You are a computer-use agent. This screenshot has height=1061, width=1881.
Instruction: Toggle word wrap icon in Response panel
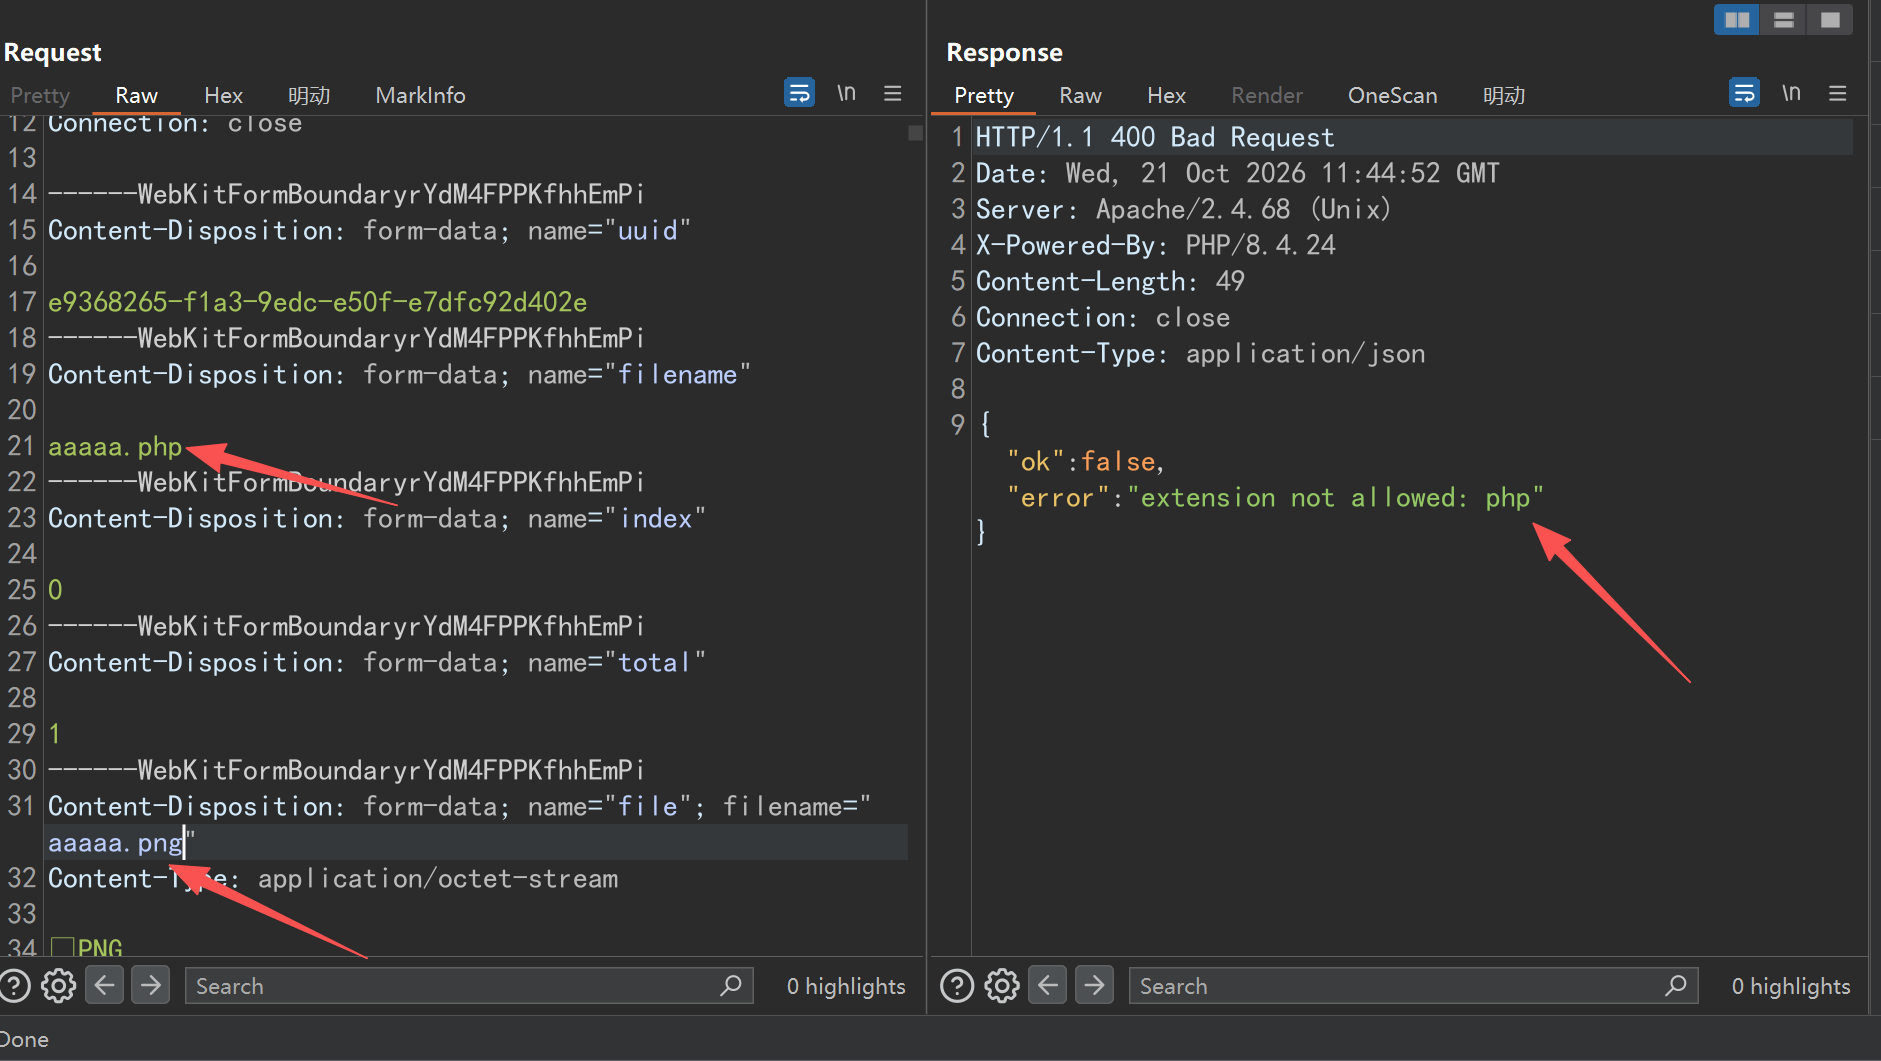click(x=1744, y=93)
